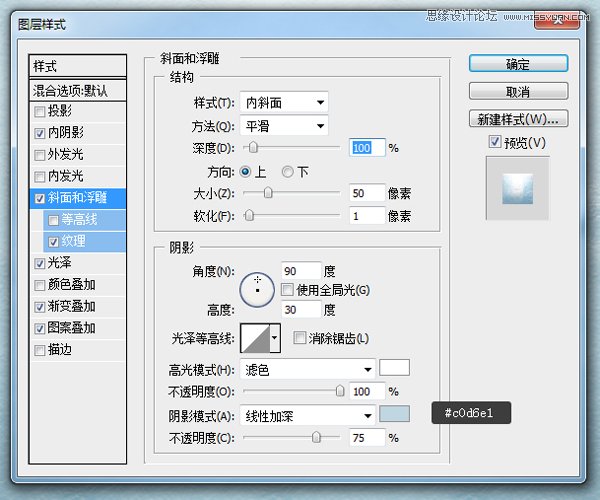The width and height of the screenshot is (600, 500).
Task: Uncheck the 内阴影 inner shadow checkbox
Action: [39, 133]
